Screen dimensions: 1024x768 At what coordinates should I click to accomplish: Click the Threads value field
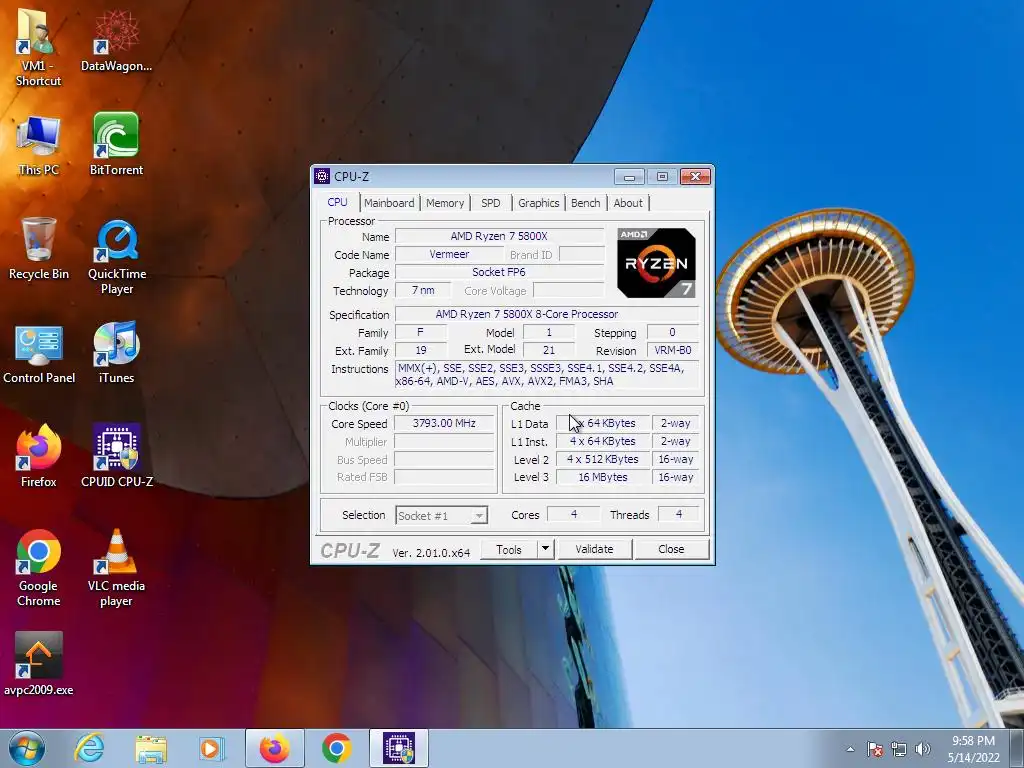[679, 515]
